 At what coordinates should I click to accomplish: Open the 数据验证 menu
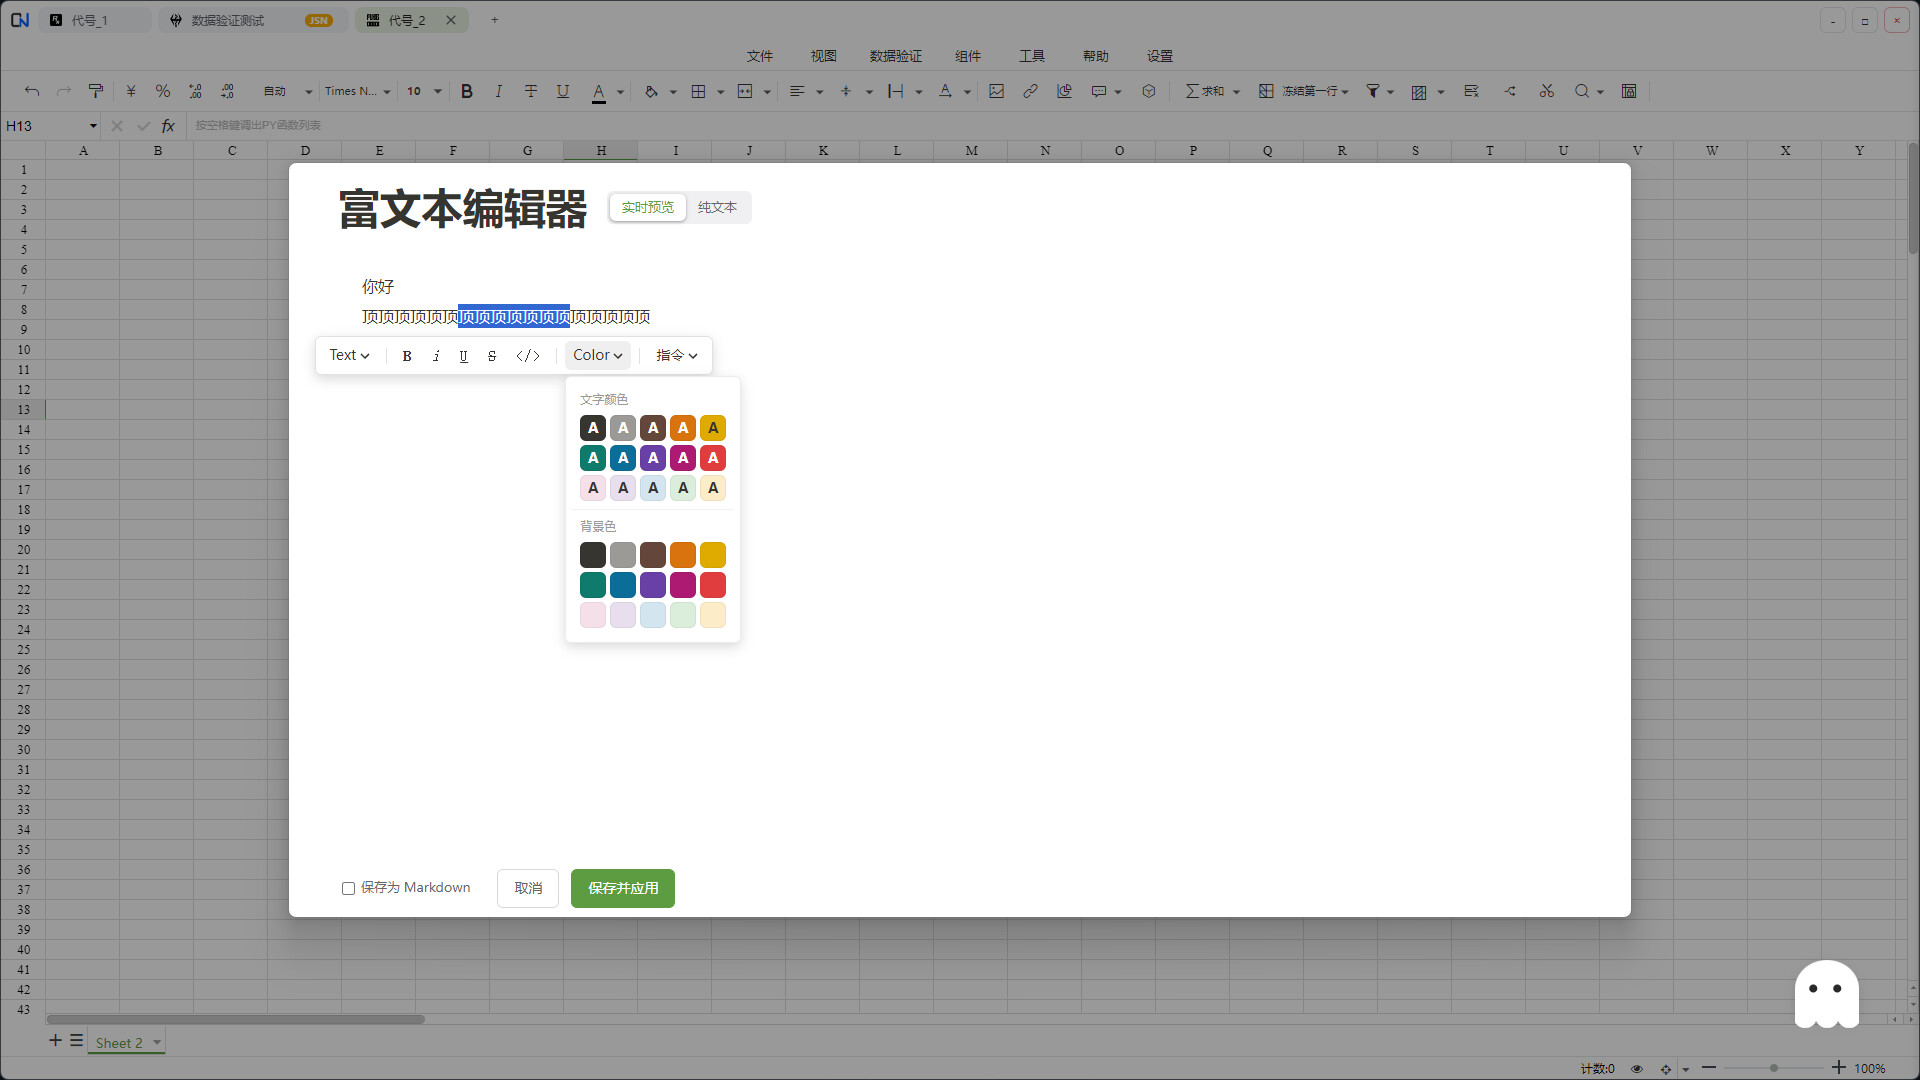tap(896, 56)
